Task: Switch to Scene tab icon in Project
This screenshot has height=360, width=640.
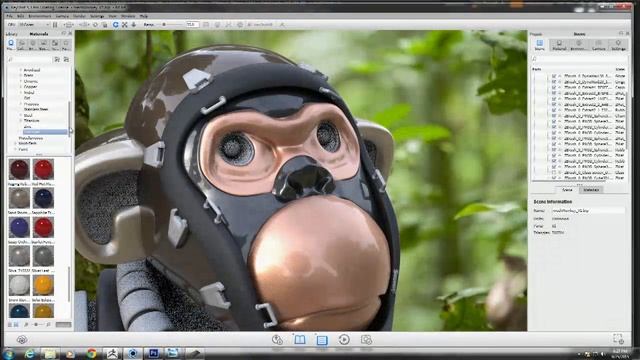Action: pyautogui.click(x=540, y=45)
